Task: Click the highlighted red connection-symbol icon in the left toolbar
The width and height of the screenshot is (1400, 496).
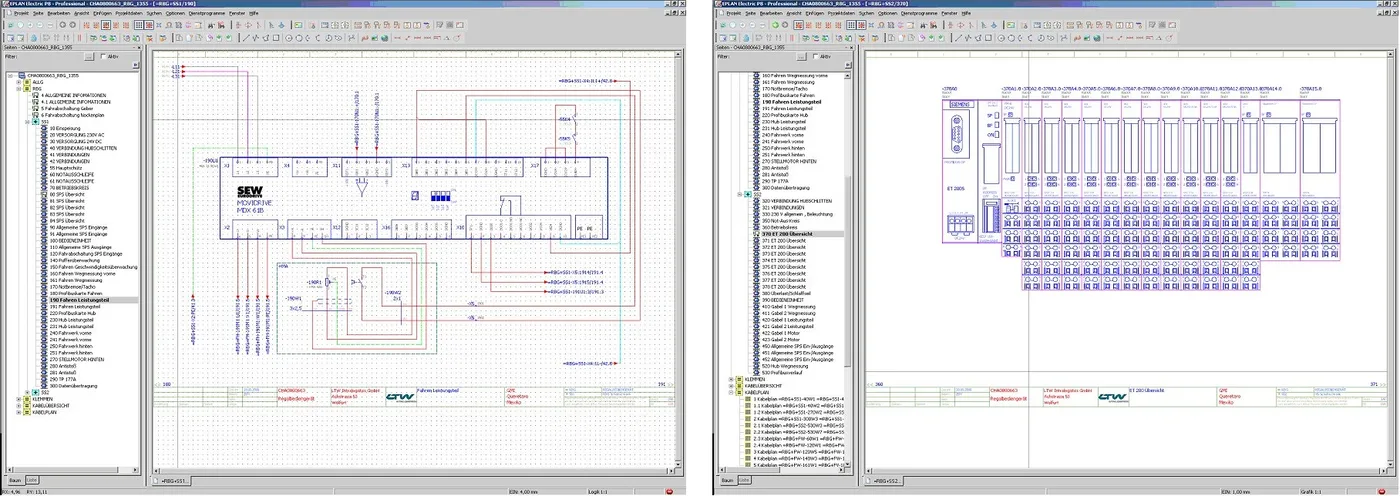Action: tap(106, 25)
